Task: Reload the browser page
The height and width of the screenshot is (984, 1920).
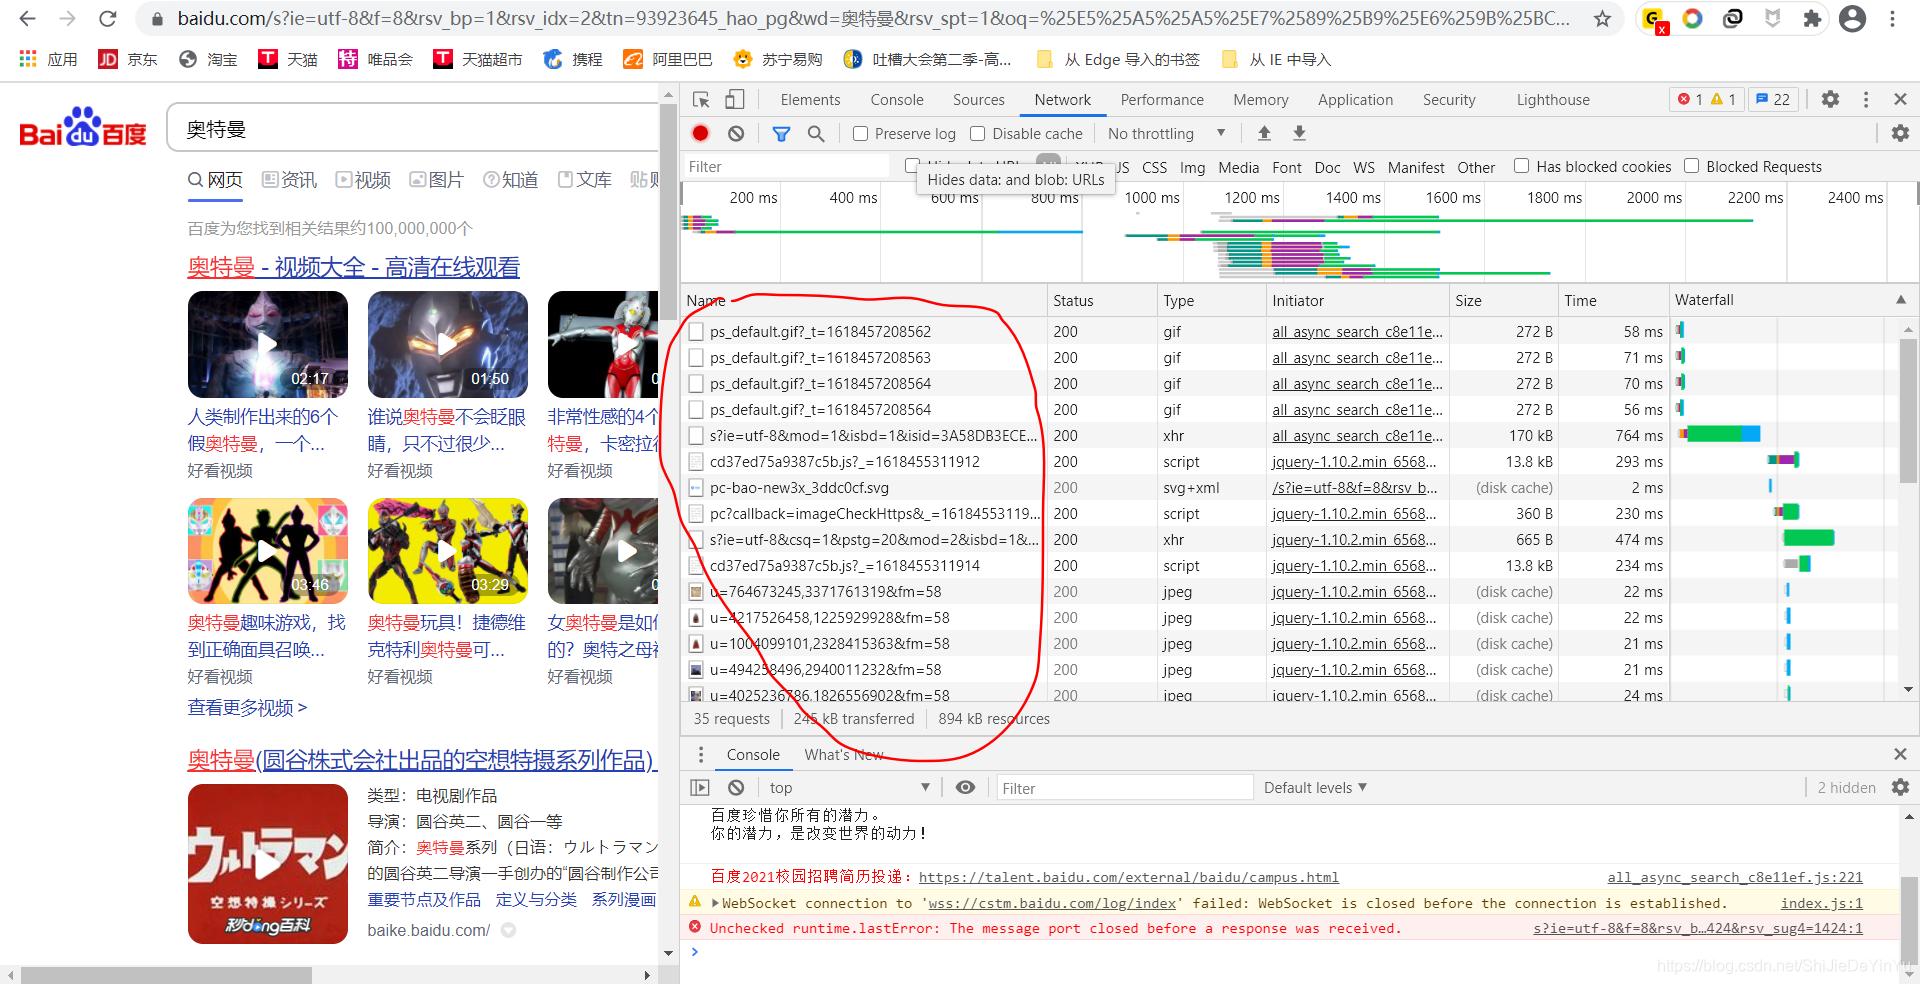Action: click(108, 18)
